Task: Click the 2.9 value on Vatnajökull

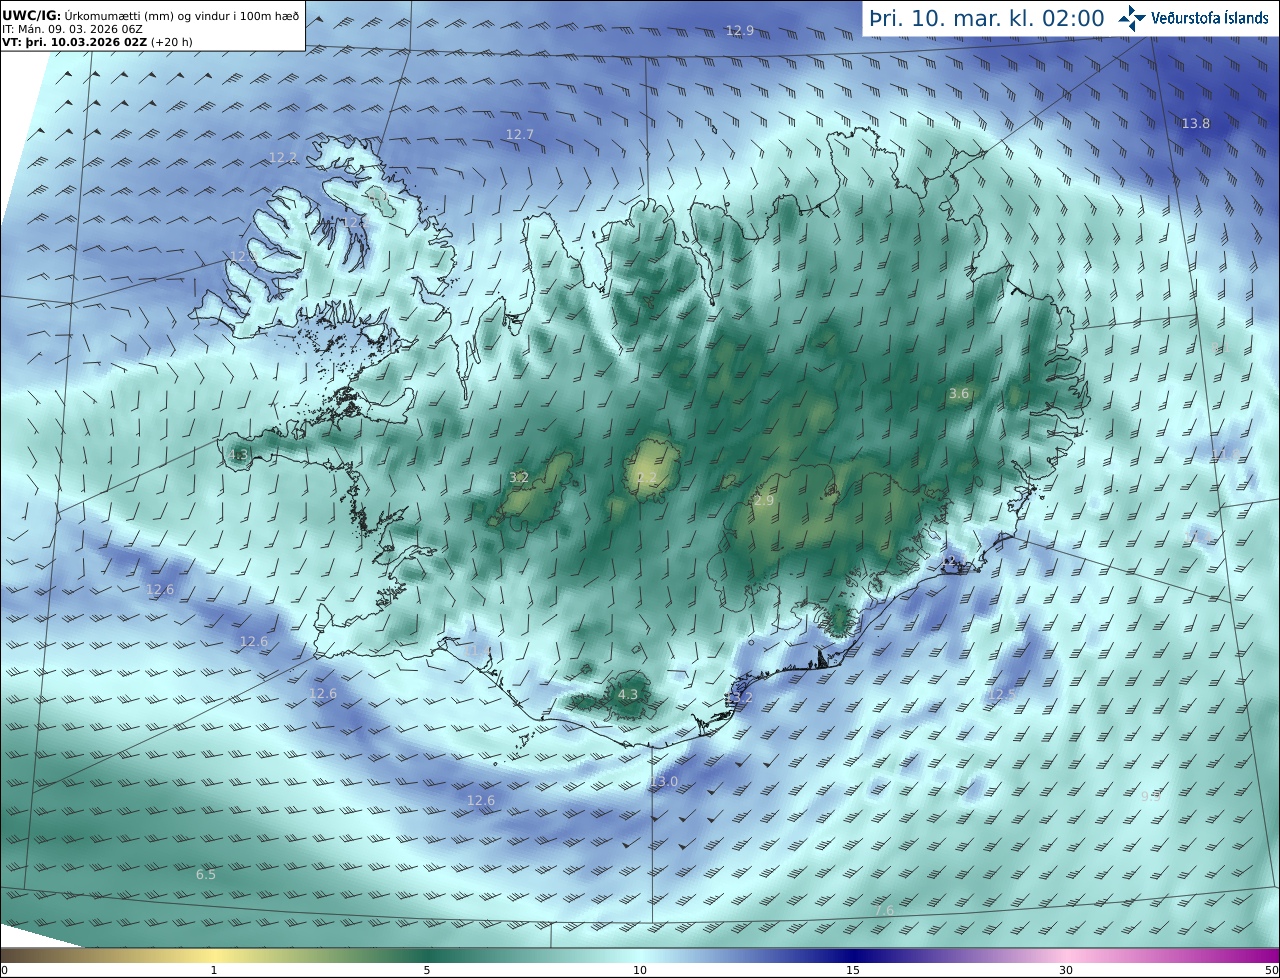Action: click(x=764, y=501)
